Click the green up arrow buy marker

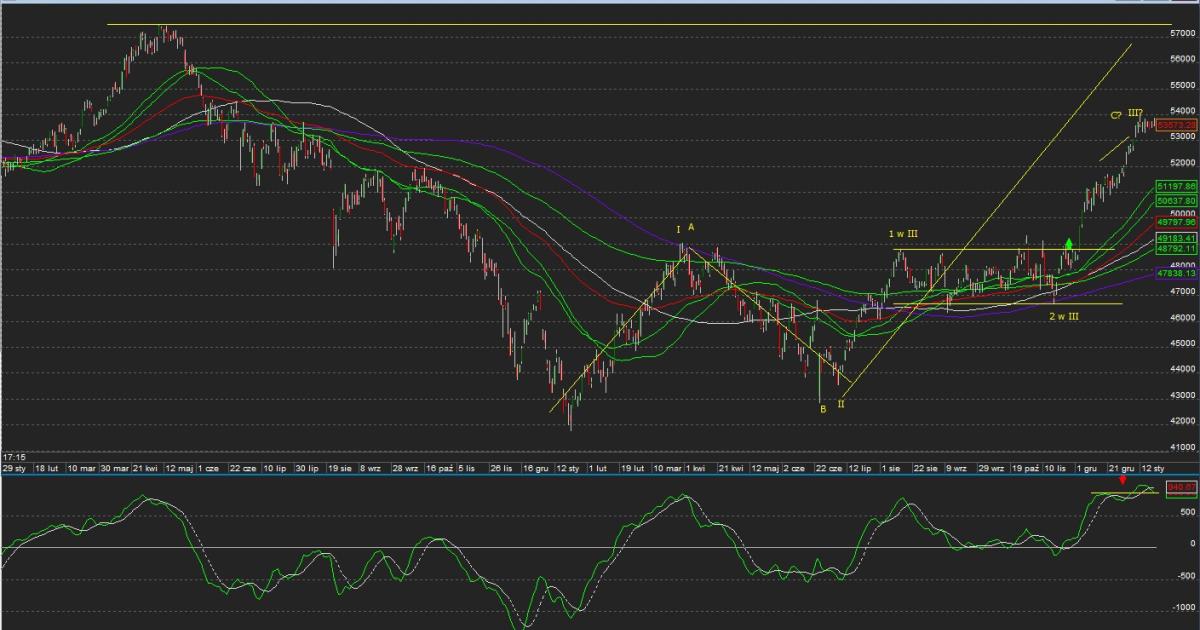pos(1069,243)
